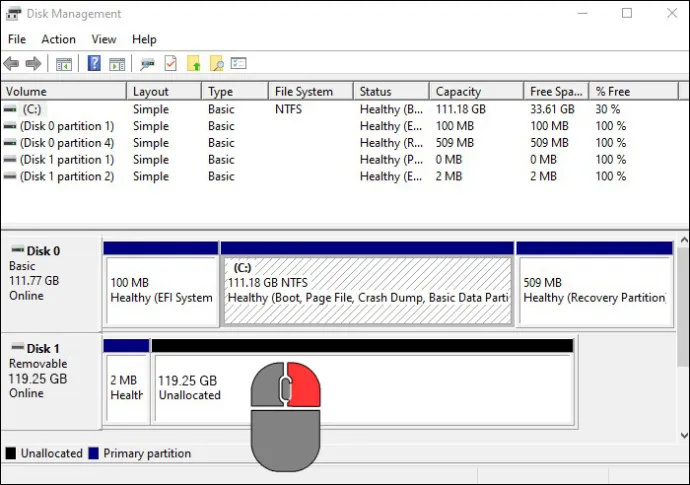Click the Forward arrow toolbar icon
Viewport: 690px width, 485px height.
tap(33, 64)
